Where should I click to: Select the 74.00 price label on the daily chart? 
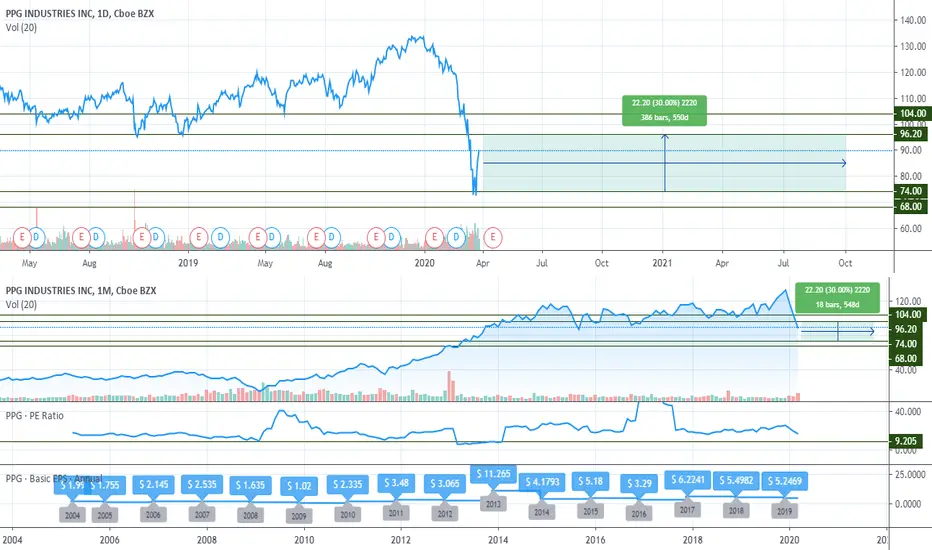coord(912,191)
